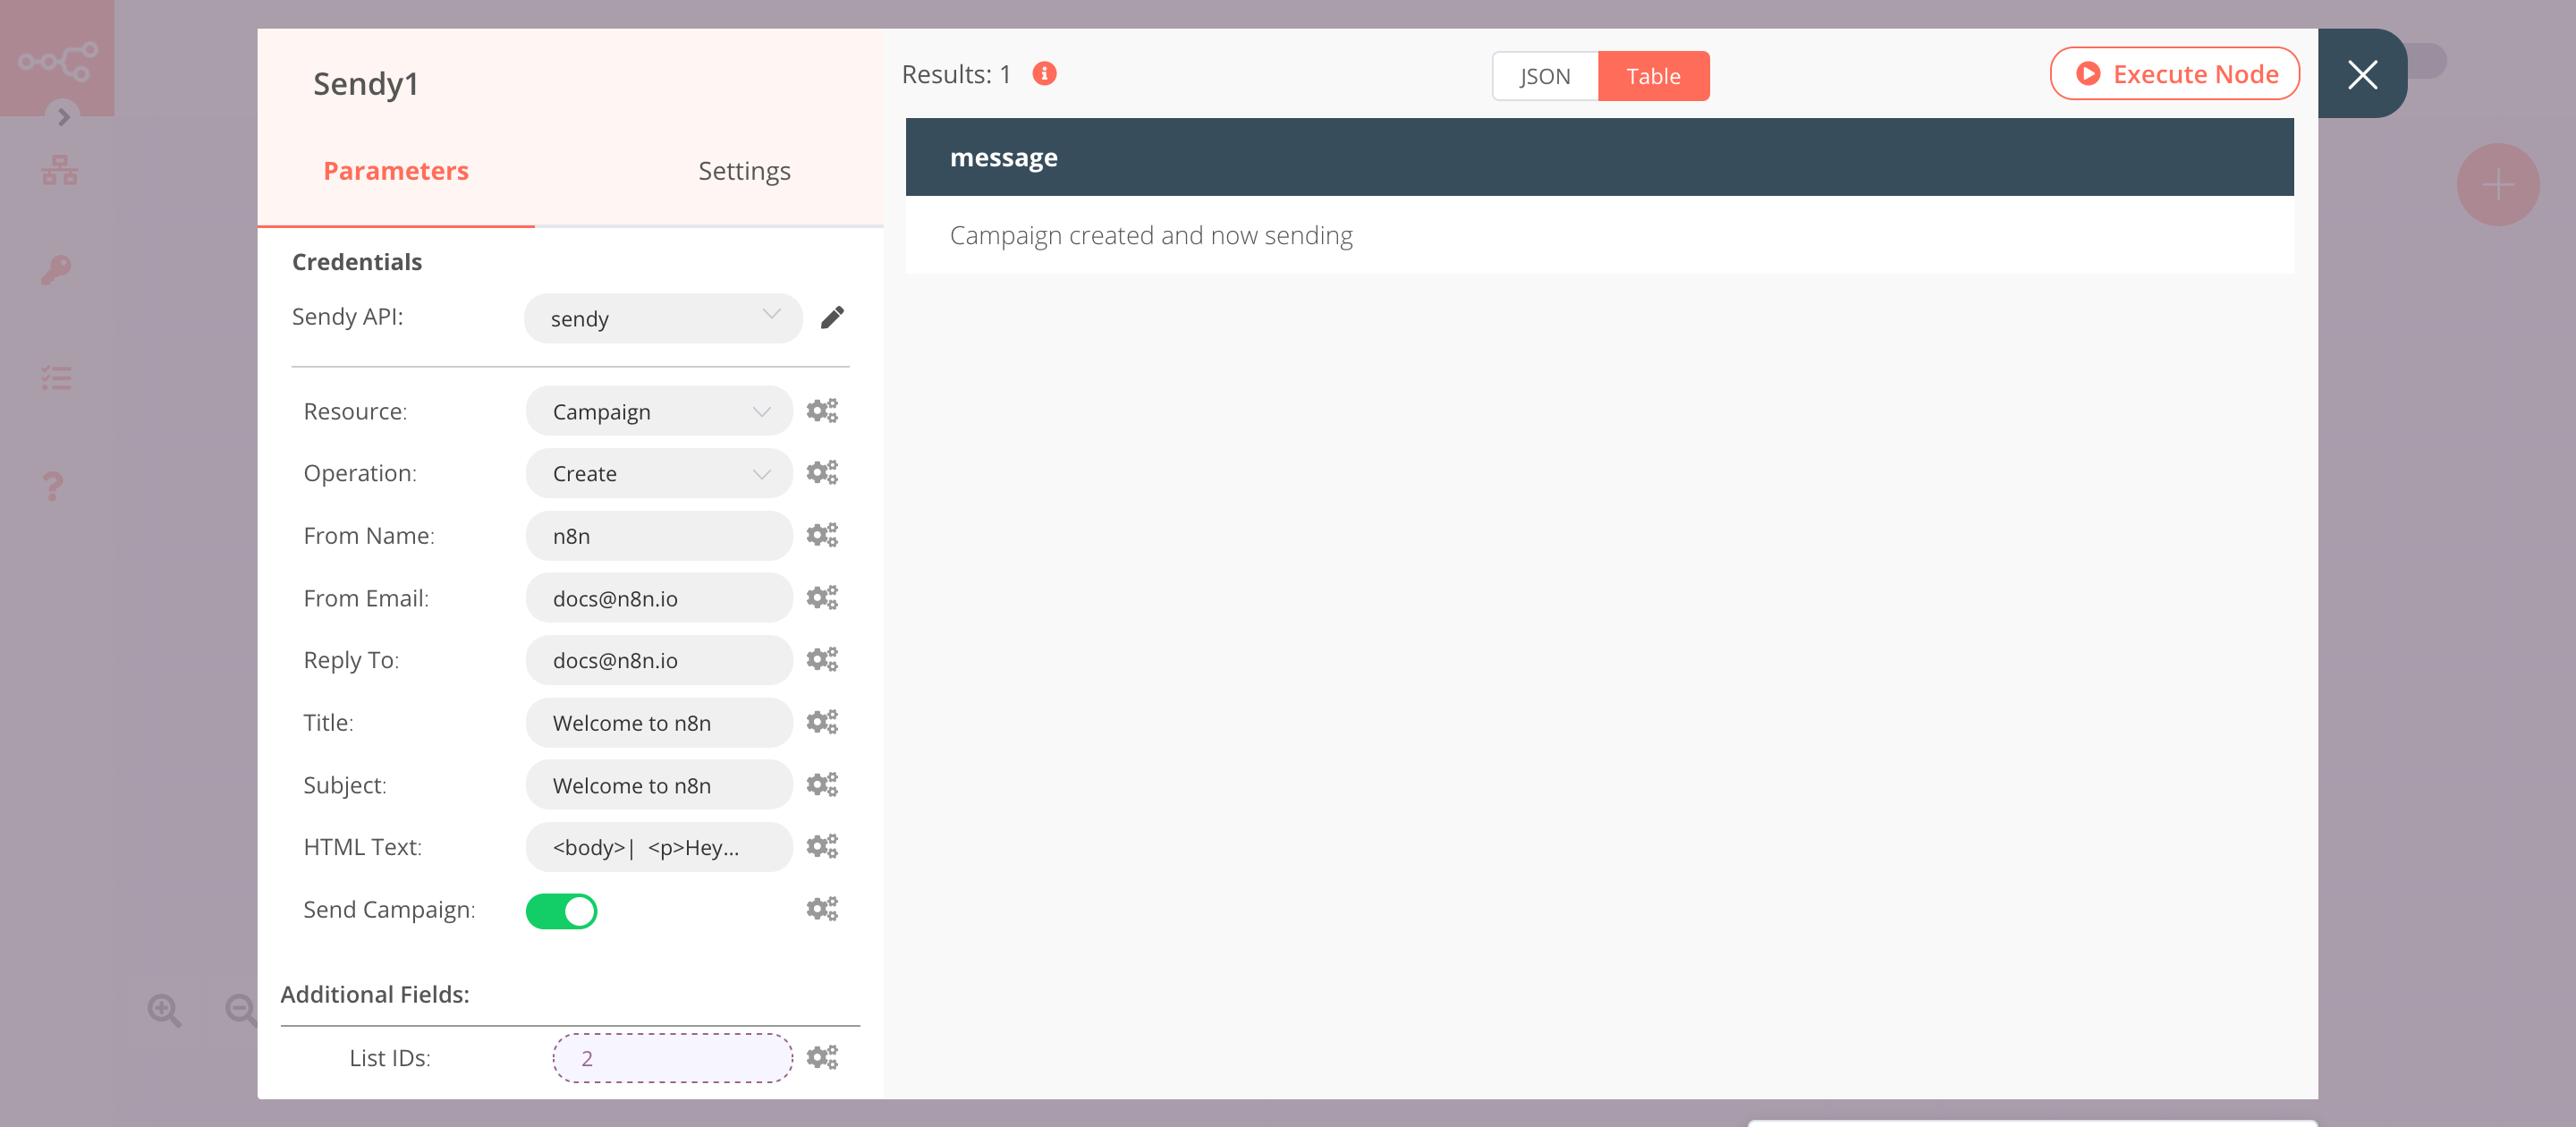Switch to the Settings tab
Image resolution: width=2576 pixels, height=1127 pixels.
(744, 169)
